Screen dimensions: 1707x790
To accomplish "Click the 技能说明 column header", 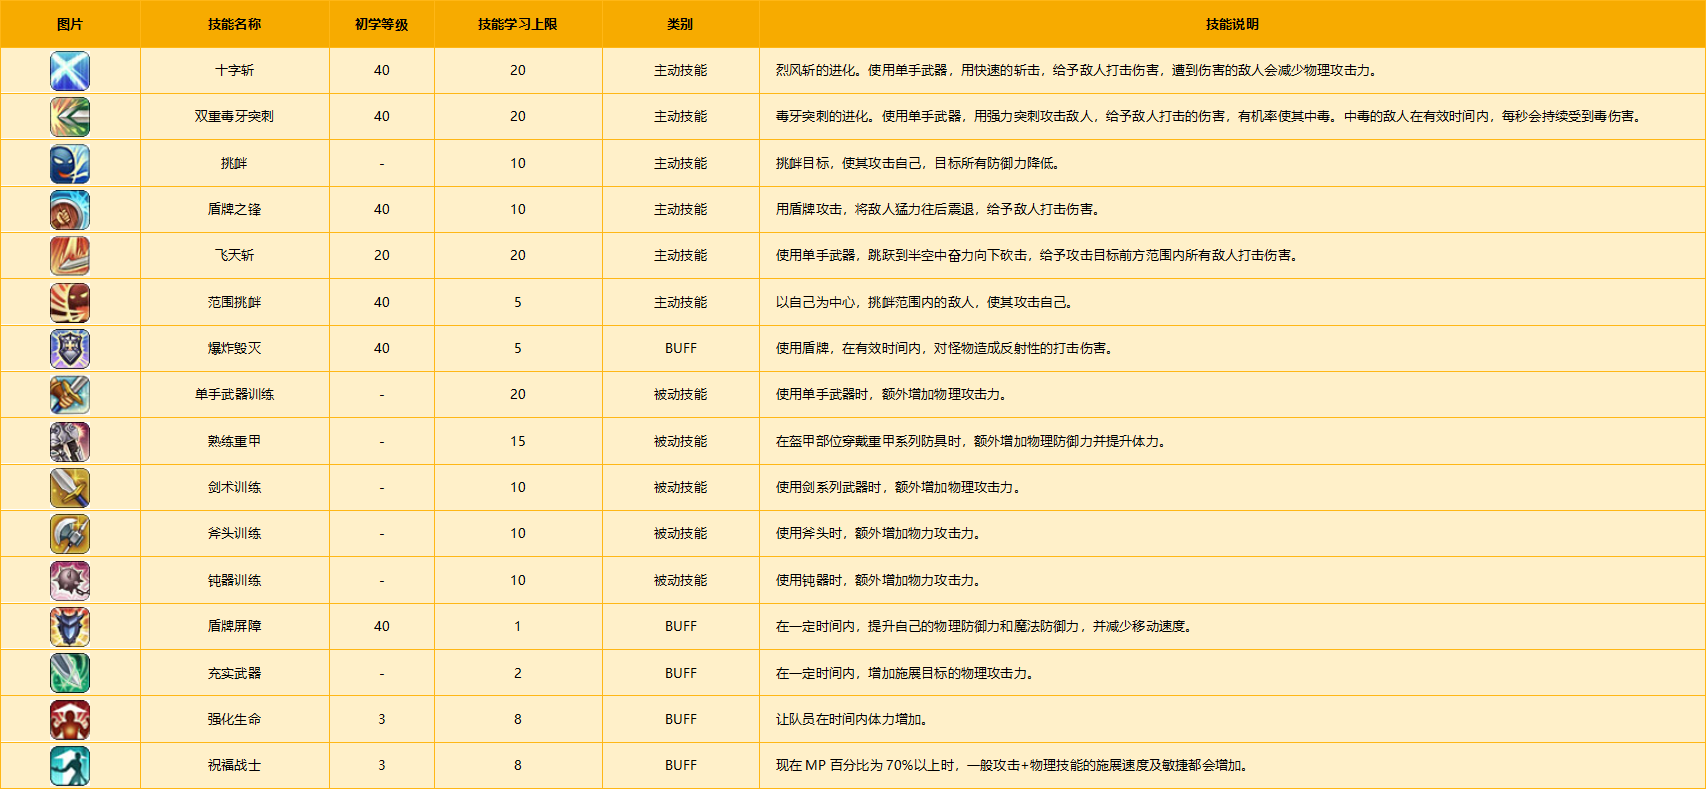I will pos(1232,24).
